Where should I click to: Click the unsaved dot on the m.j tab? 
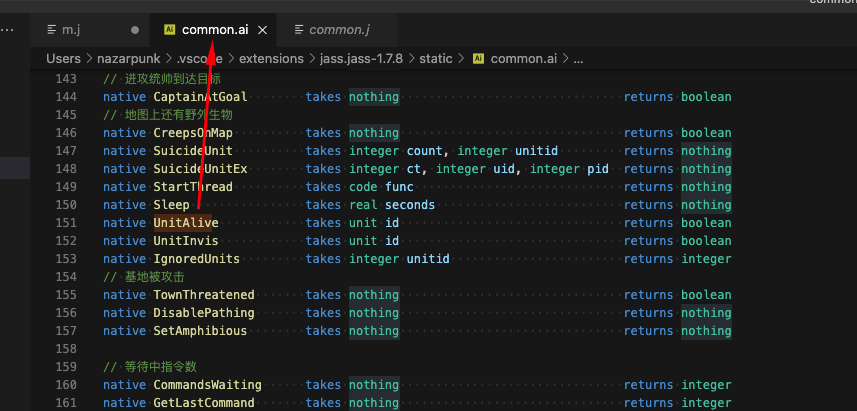pyautogui.click(x=135, y=30)
